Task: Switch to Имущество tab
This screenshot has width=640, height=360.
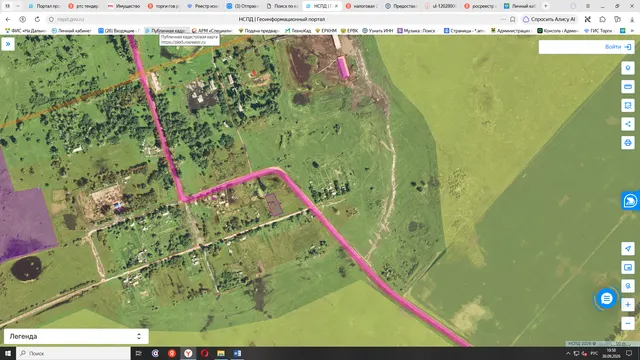Action: tap(124, 6)
